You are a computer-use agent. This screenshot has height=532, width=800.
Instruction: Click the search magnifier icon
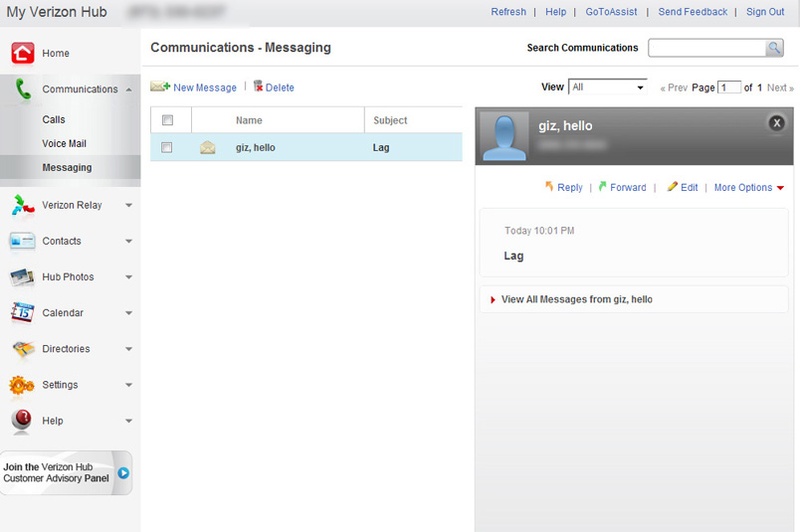(774, 48)
